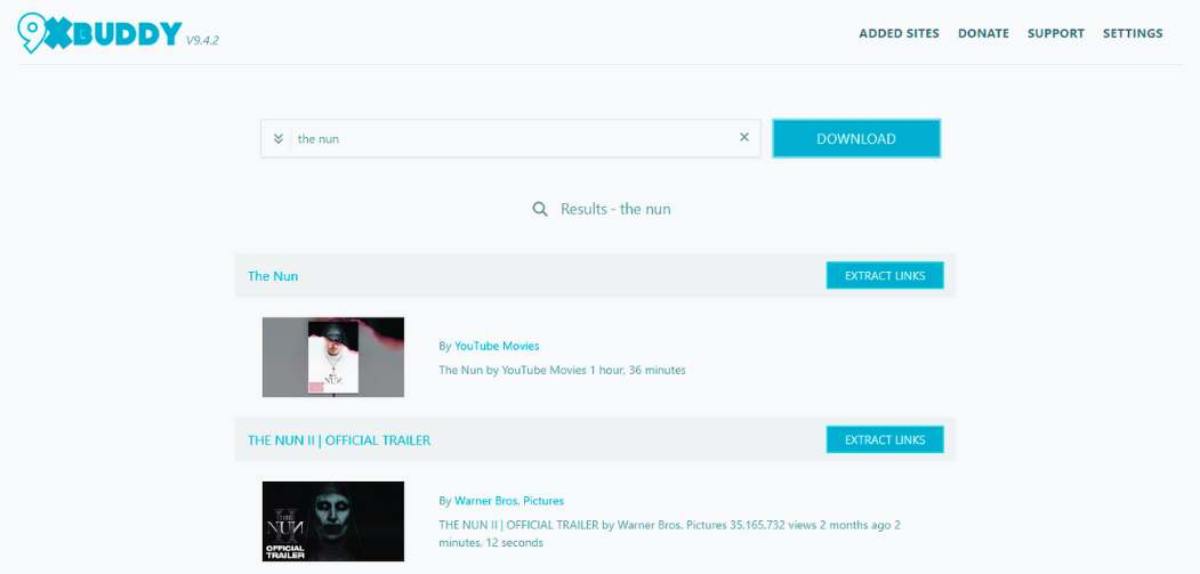Screen dimensions: 1200x574
Task: Click the DOWNLOAD button
Action: (856, 139)
